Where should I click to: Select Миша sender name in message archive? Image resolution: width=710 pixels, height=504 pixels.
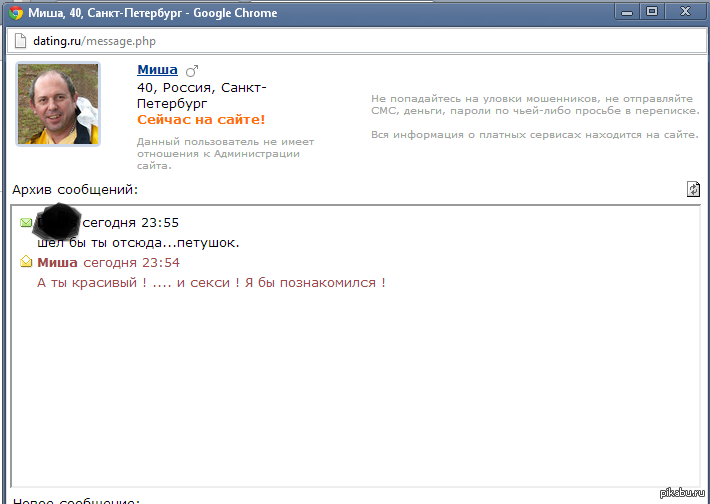tap(57, 262)
